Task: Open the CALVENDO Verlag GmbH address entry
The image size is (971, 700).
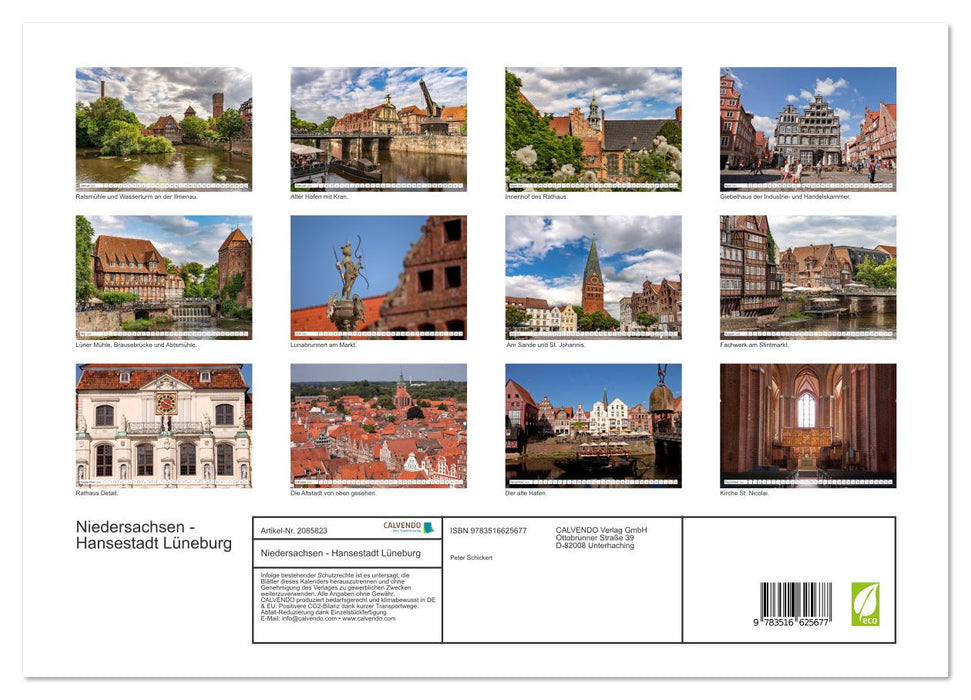Action: click(x=600, y=536)
